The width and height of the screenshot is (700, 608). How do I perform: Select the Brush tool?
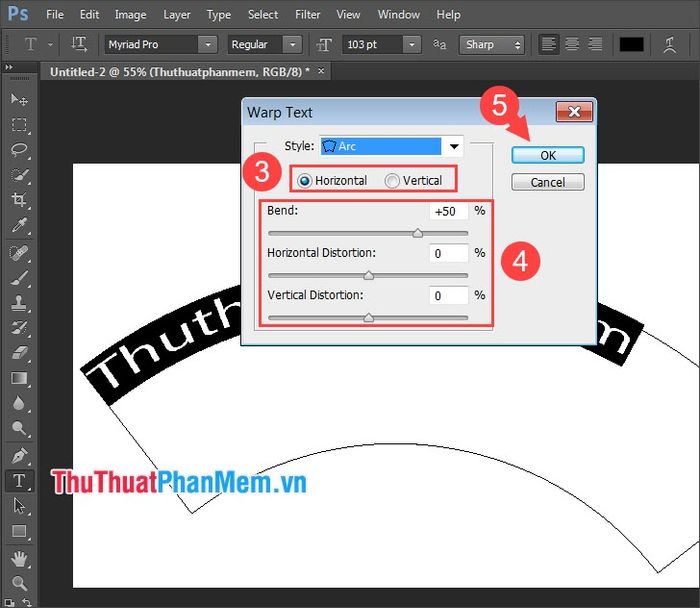(19, 278)
